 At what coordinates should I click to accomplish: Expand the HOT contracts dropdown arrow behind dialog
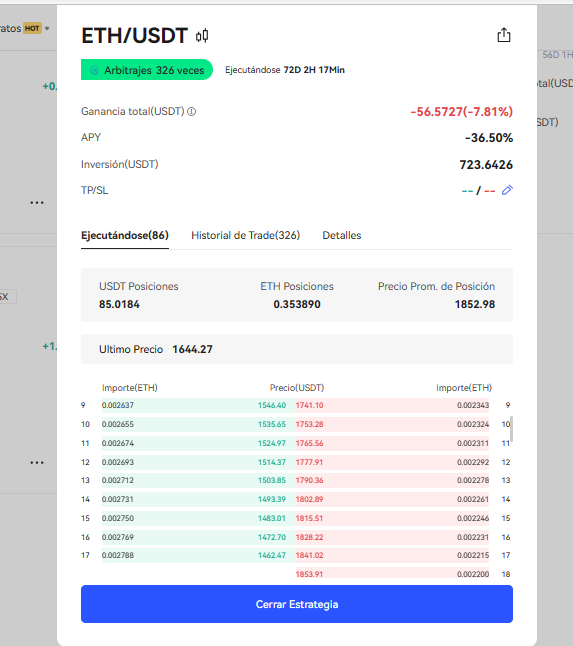pyautogui.click(x=47, y=28)
